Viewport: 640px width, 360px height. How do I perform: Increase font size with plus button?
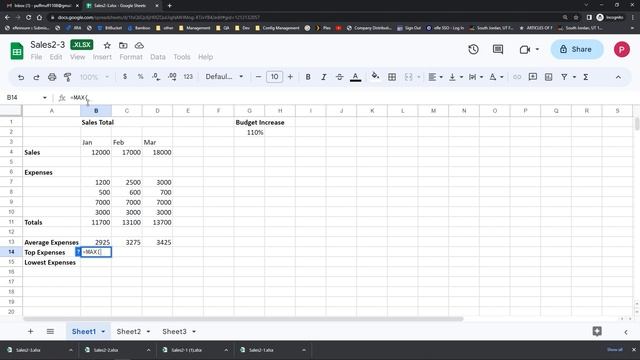(x=290, y=77)
